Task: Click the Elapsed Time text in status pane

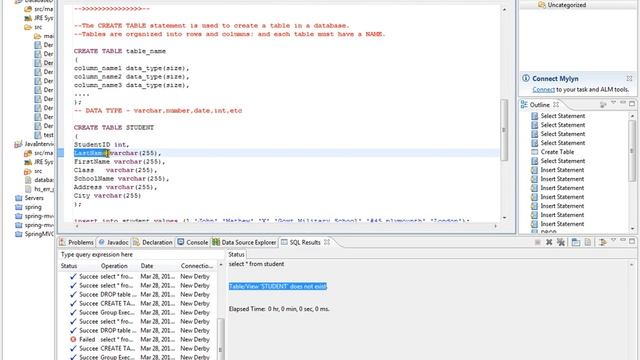Action: pos(279,309)
